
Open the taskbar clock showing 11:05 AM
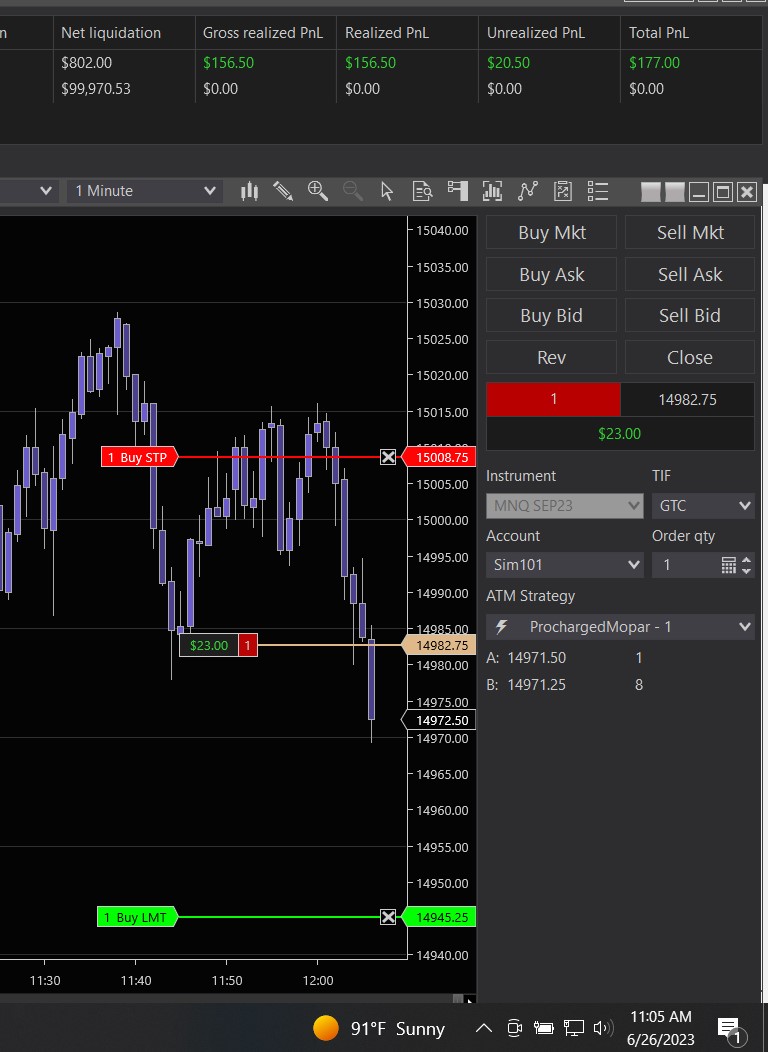(661, 1028)
